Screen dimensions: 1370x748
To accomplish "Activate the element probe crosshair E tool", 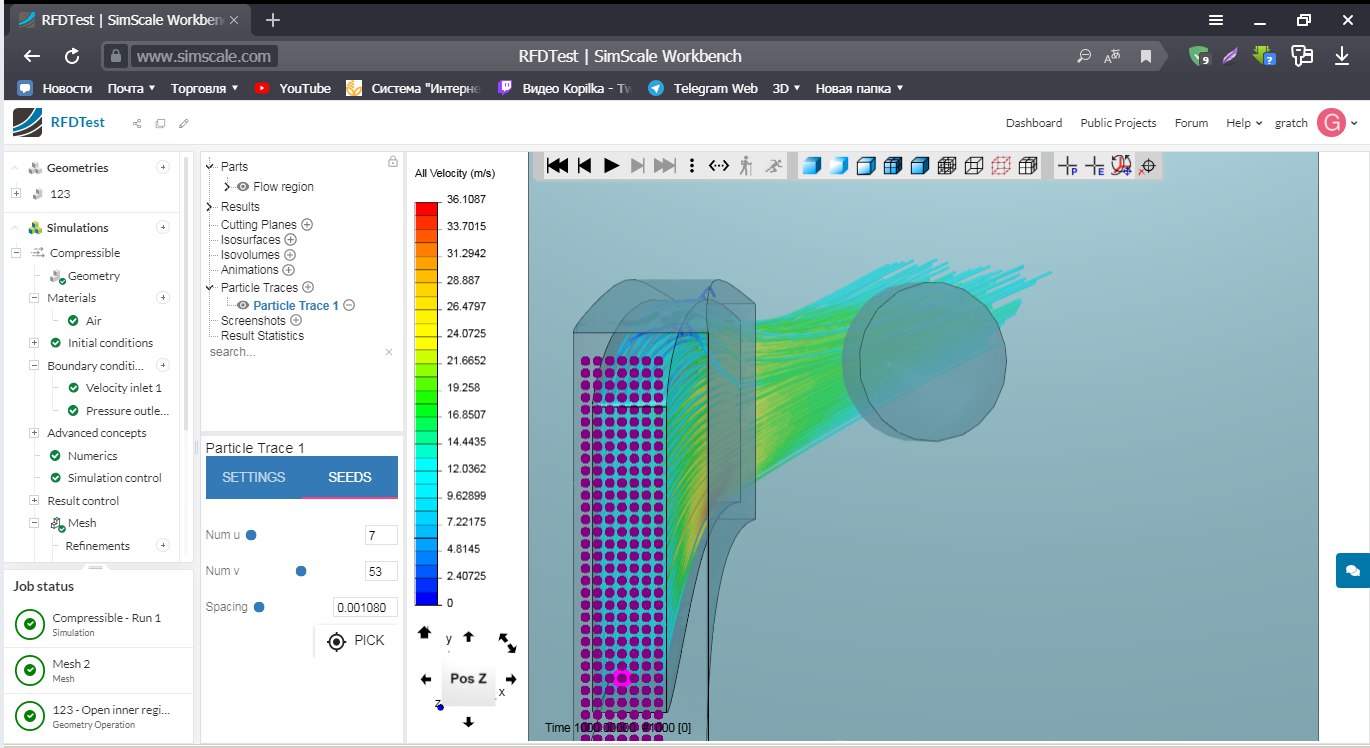I will click(1095, 166).
